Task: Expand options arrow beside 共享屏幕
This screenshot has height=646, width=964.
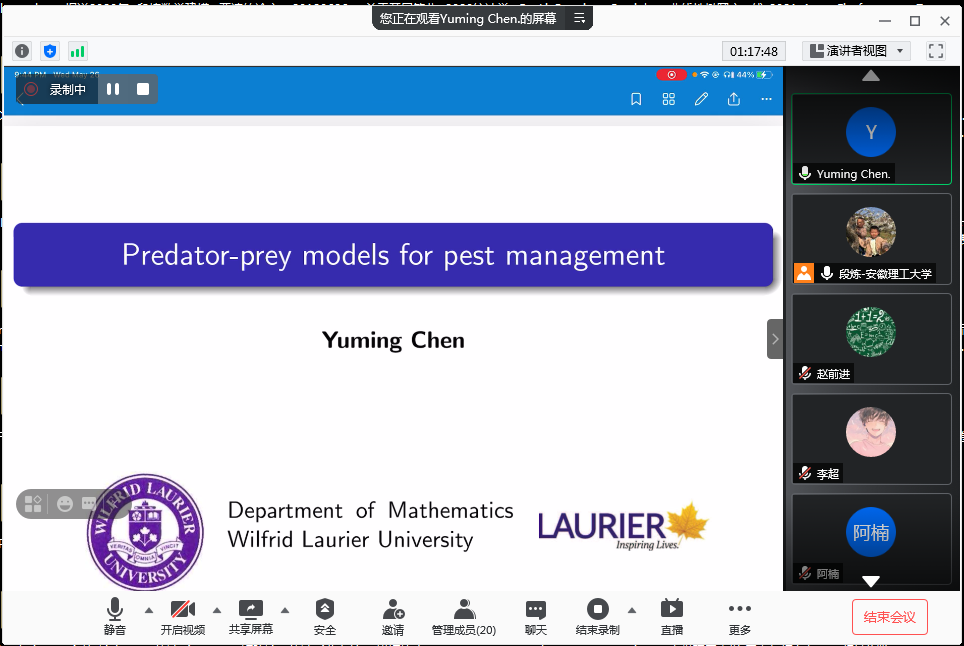Action: [285, 609]
